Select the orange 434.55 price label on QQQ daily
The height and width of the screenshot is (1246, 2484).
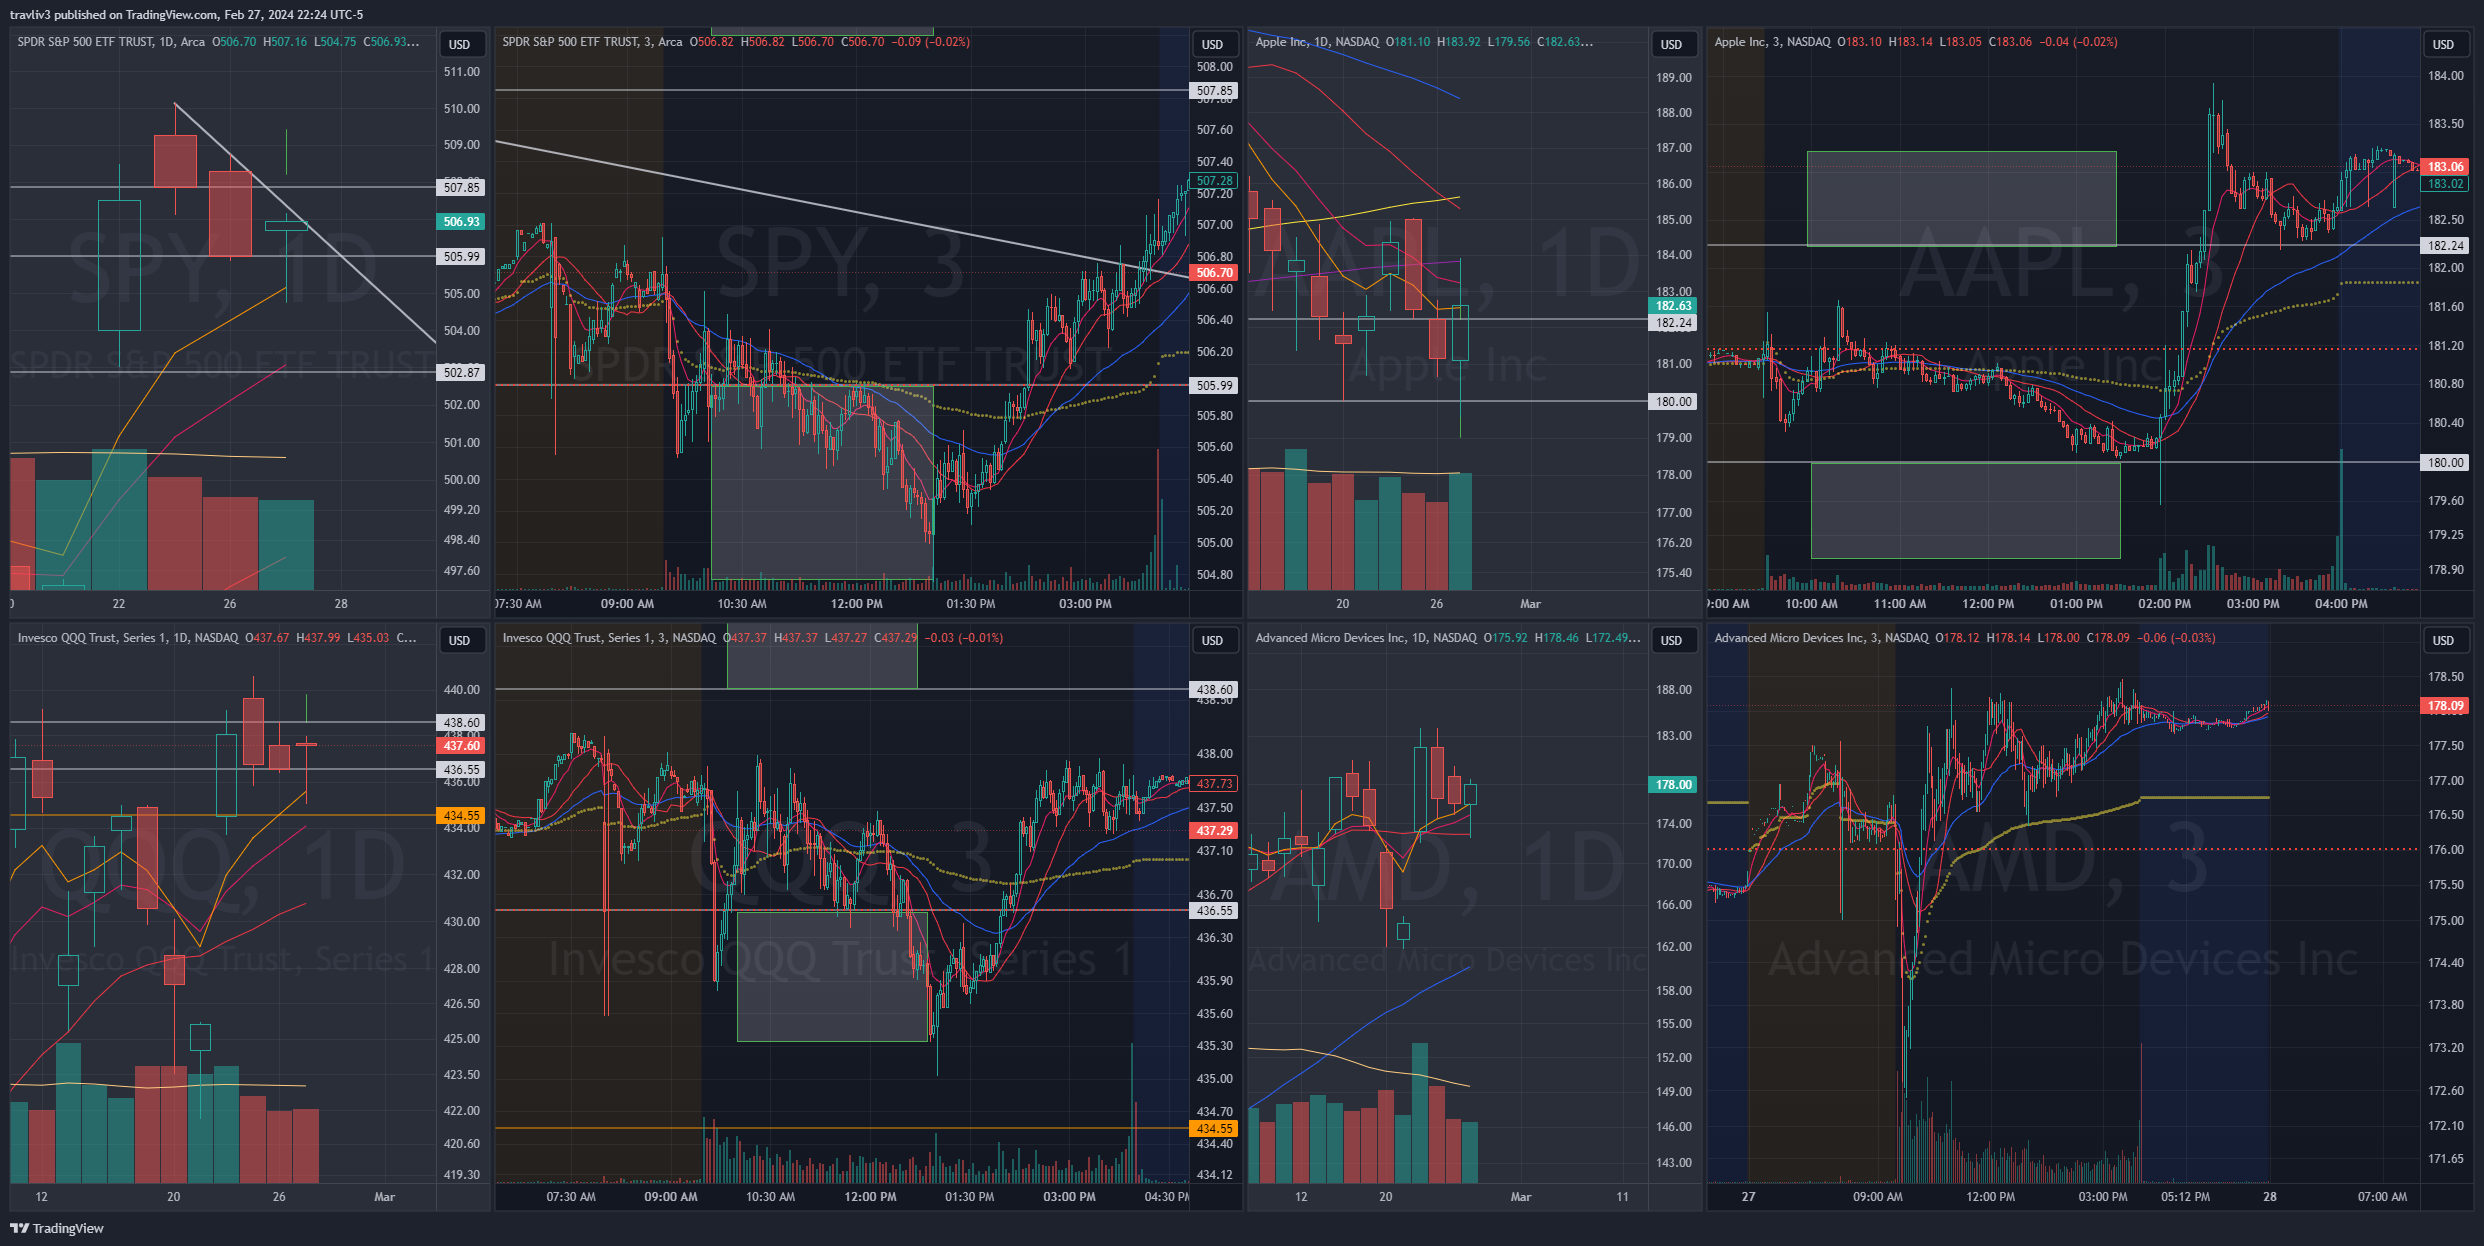(x=461, y=816)
